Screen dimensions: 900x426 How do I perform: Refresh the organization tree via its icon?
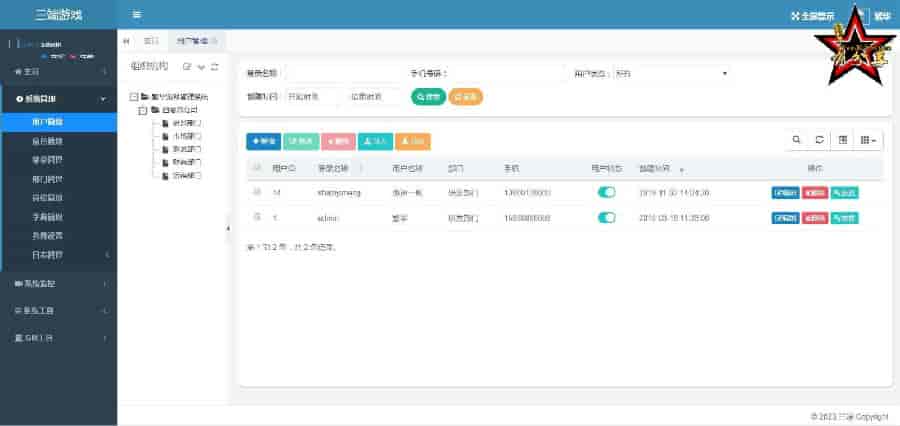214,67
